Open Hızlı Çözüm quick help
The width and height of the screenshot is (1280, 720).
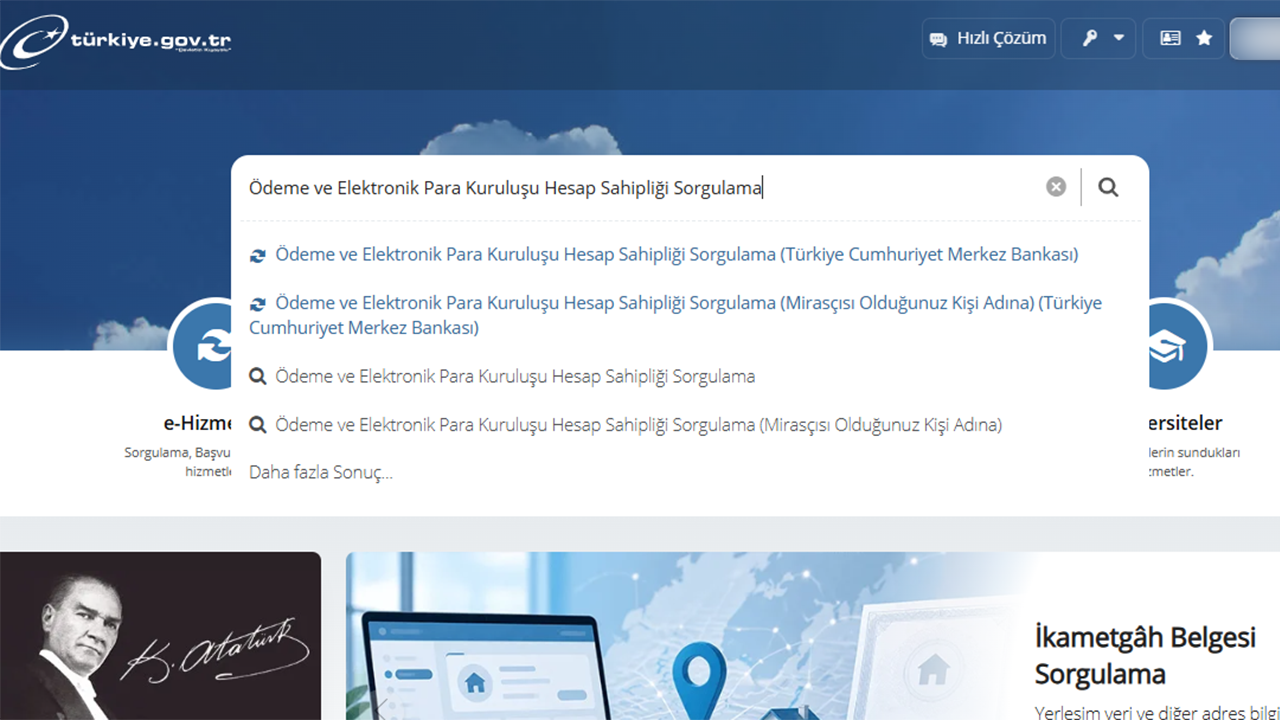(988, 38)
